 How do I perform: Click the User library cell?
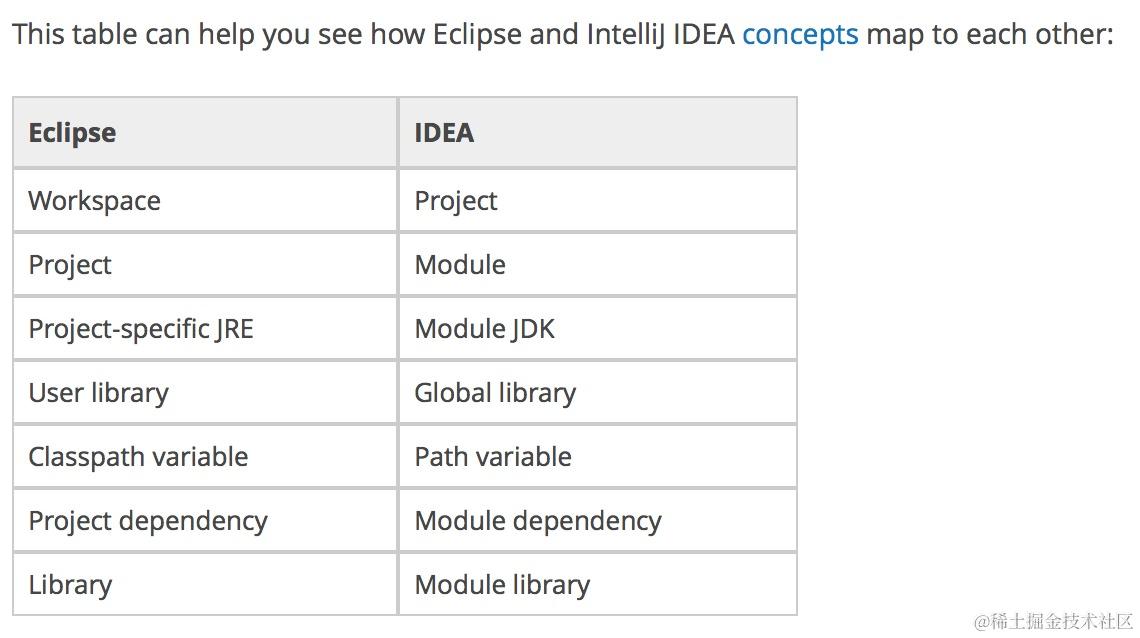point(205,392)
